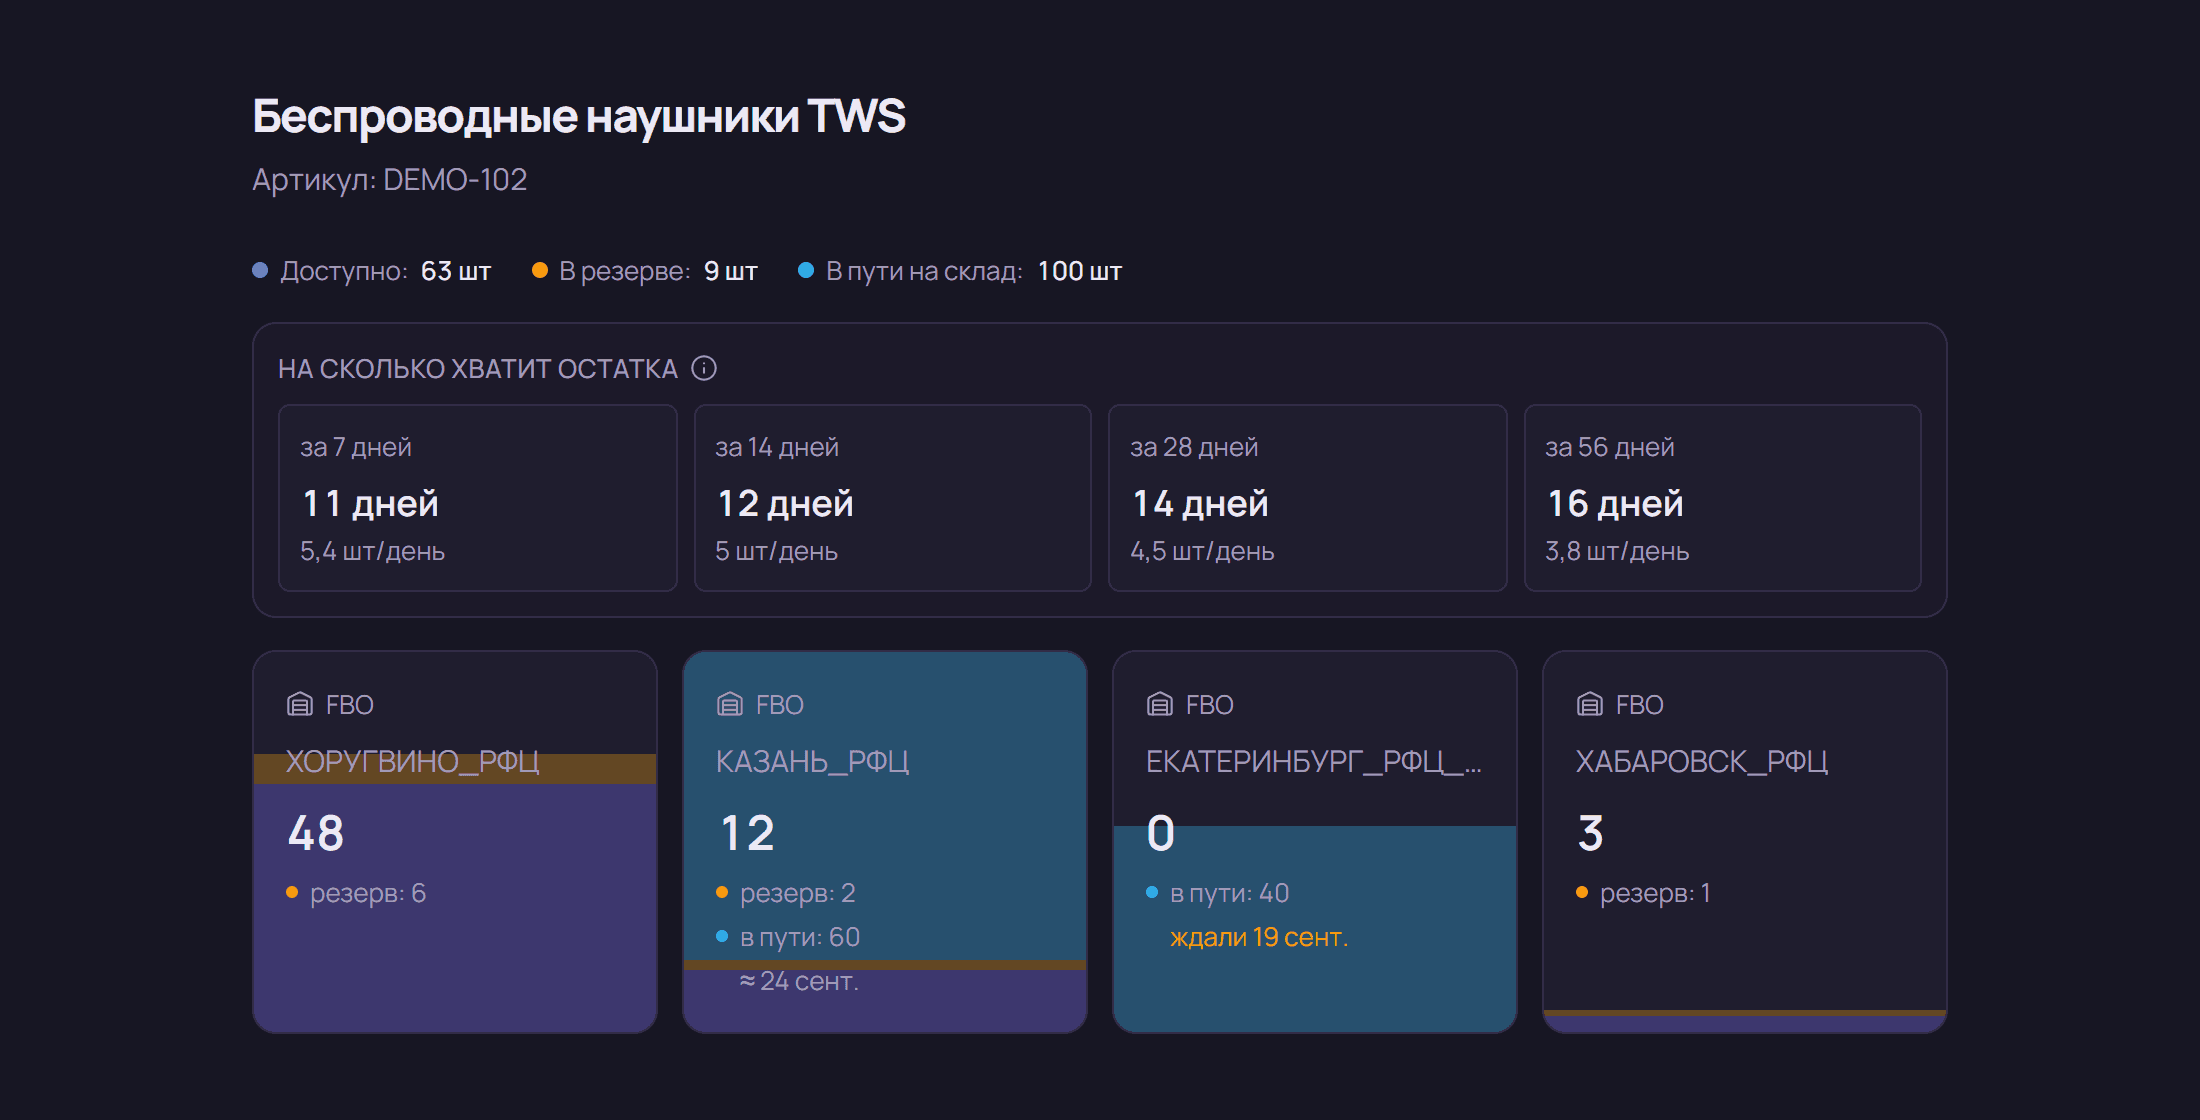Open the КАЗАНЬ_РФЦ warehouse name

tap(813, 762)
